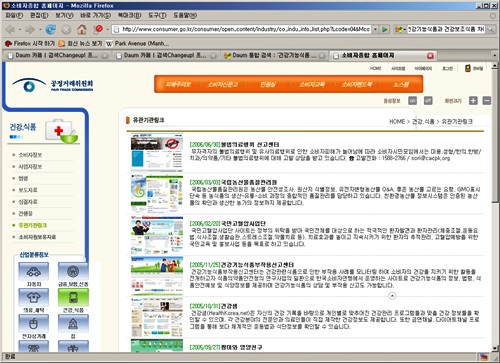
Task: Go back with the Back arrow button
Action: [x=10, y=30]
